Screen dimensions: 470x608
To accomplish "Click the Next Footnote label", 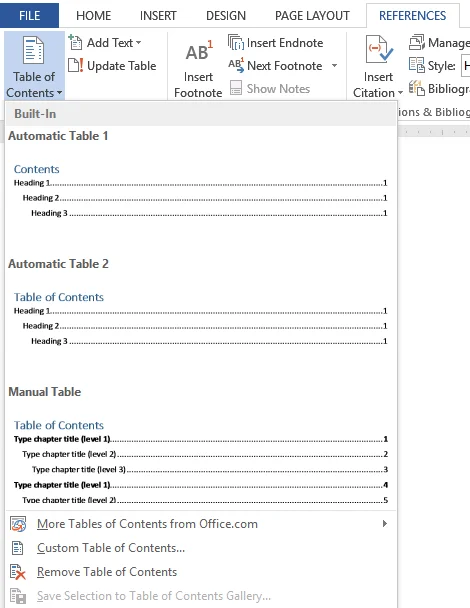I will tap(285, 66).
